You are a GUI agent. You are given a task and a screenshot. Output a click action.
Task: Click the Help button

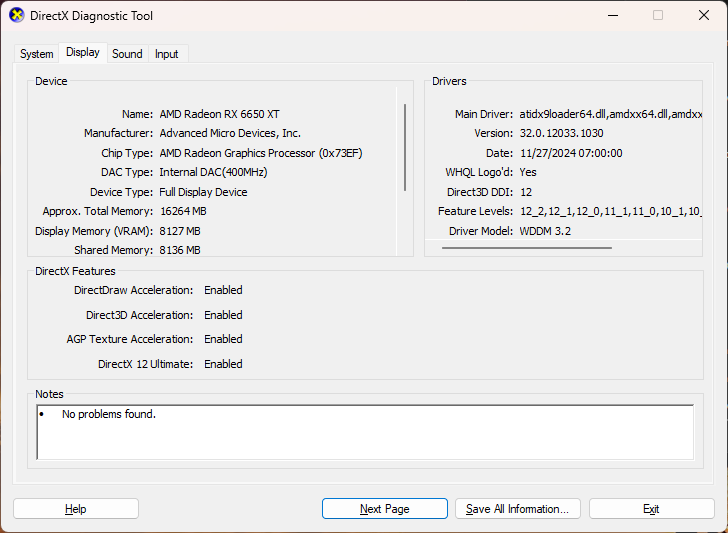click(76, 509)
